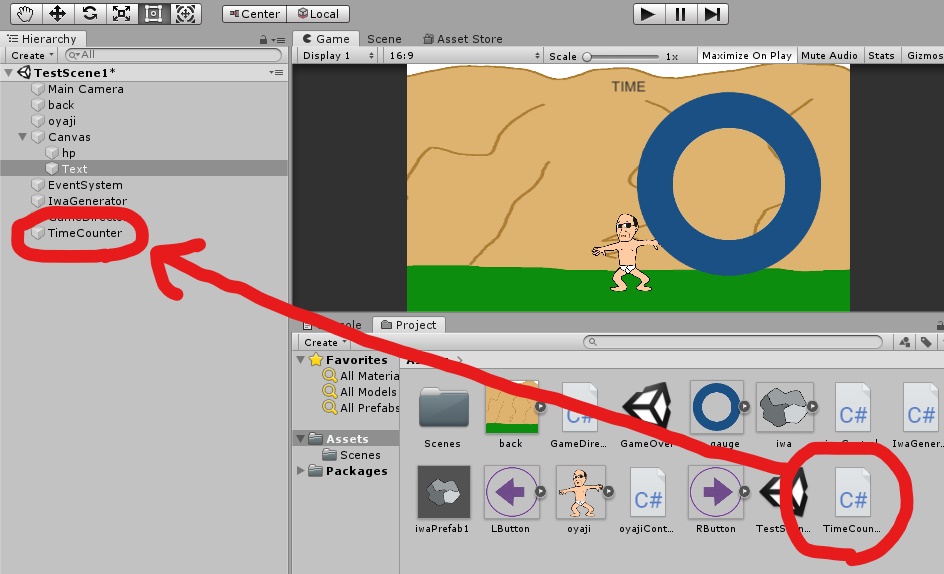
Task: Select back object in Hierarchy
Action: [61, 105]
